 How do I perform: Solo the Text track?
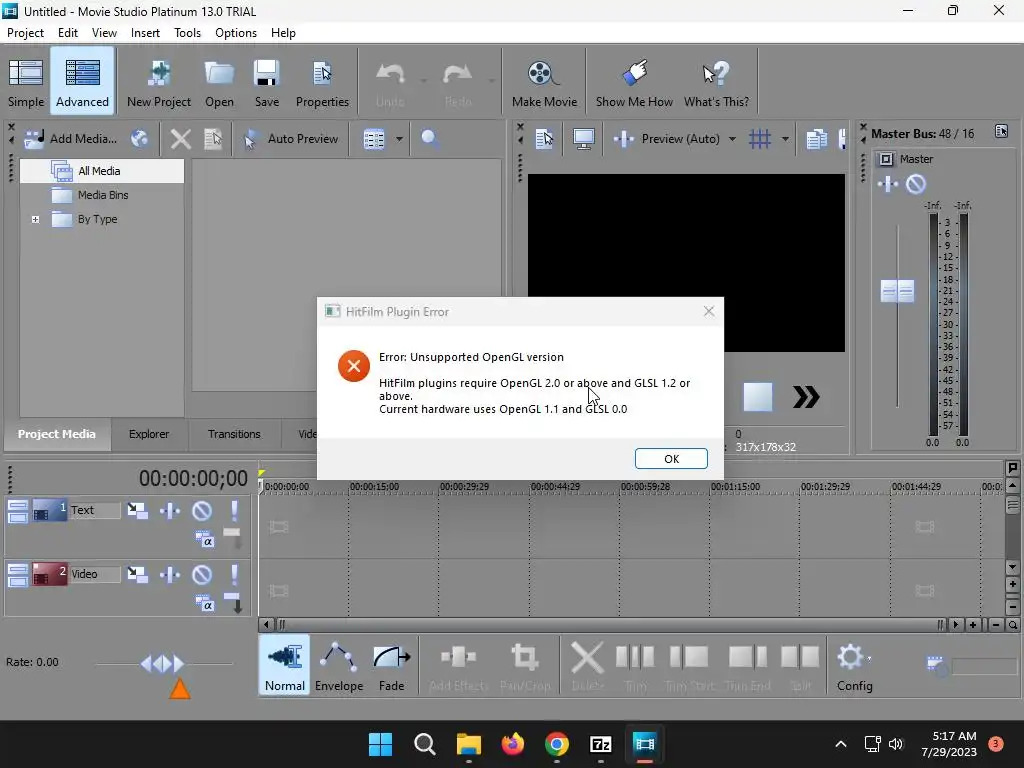pyautogui.click(x=234, y=510)
